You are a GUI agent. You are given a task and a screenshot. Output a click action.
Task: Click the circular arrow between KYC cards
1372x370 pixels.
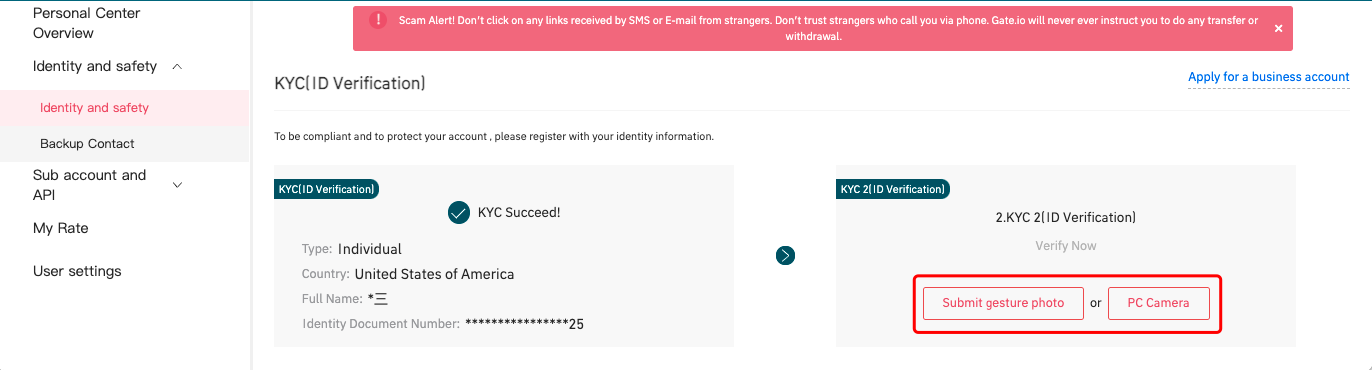coord(786,256)
